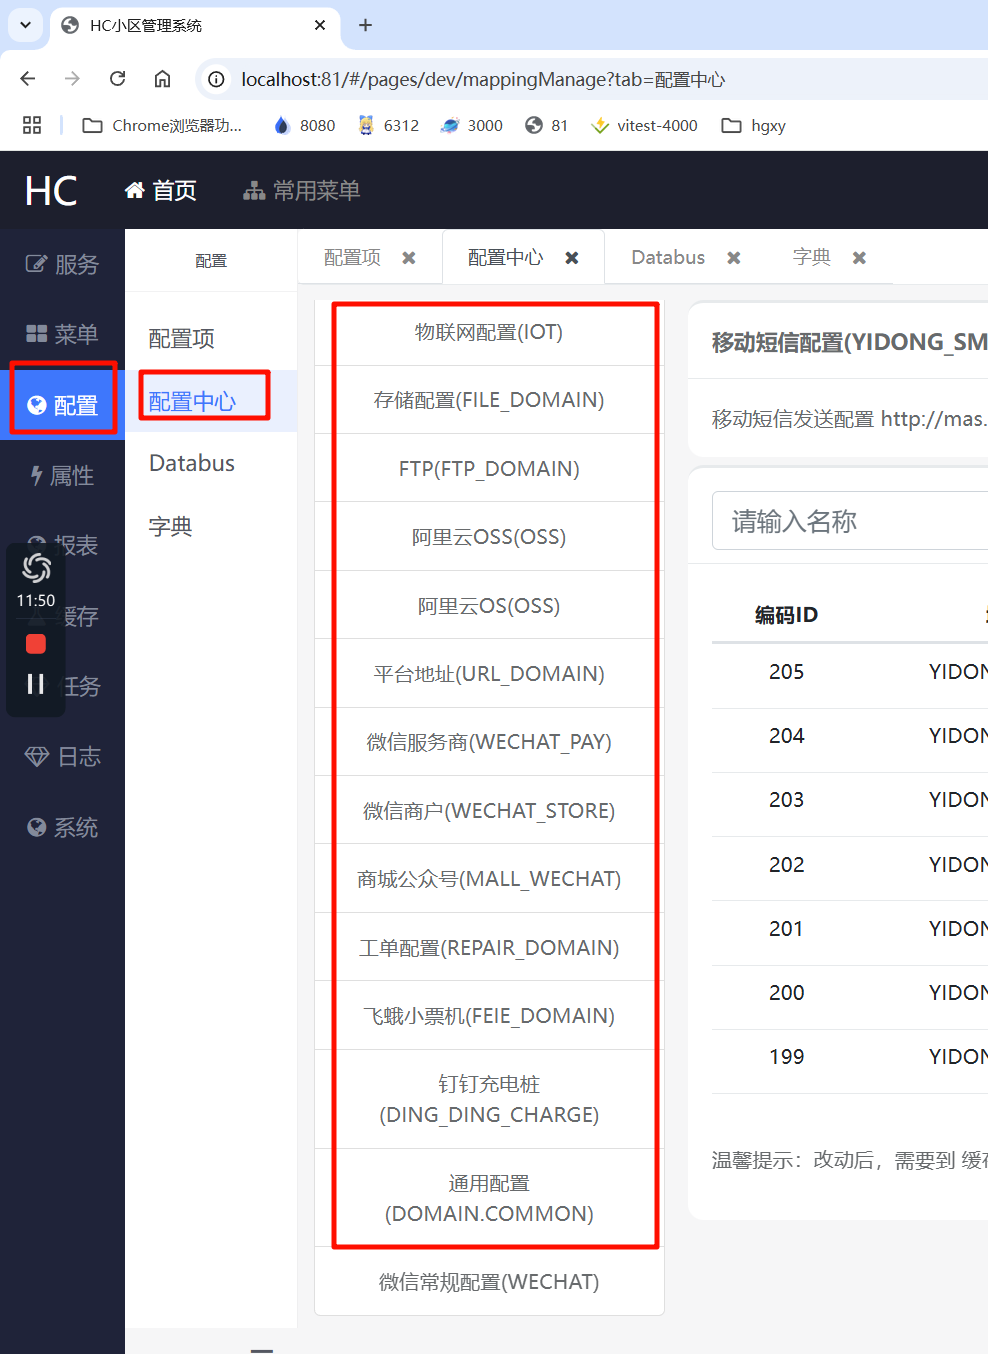Click the table cell with ID 205
This screenshot has height=1354, width=988.
coord(786,672)
